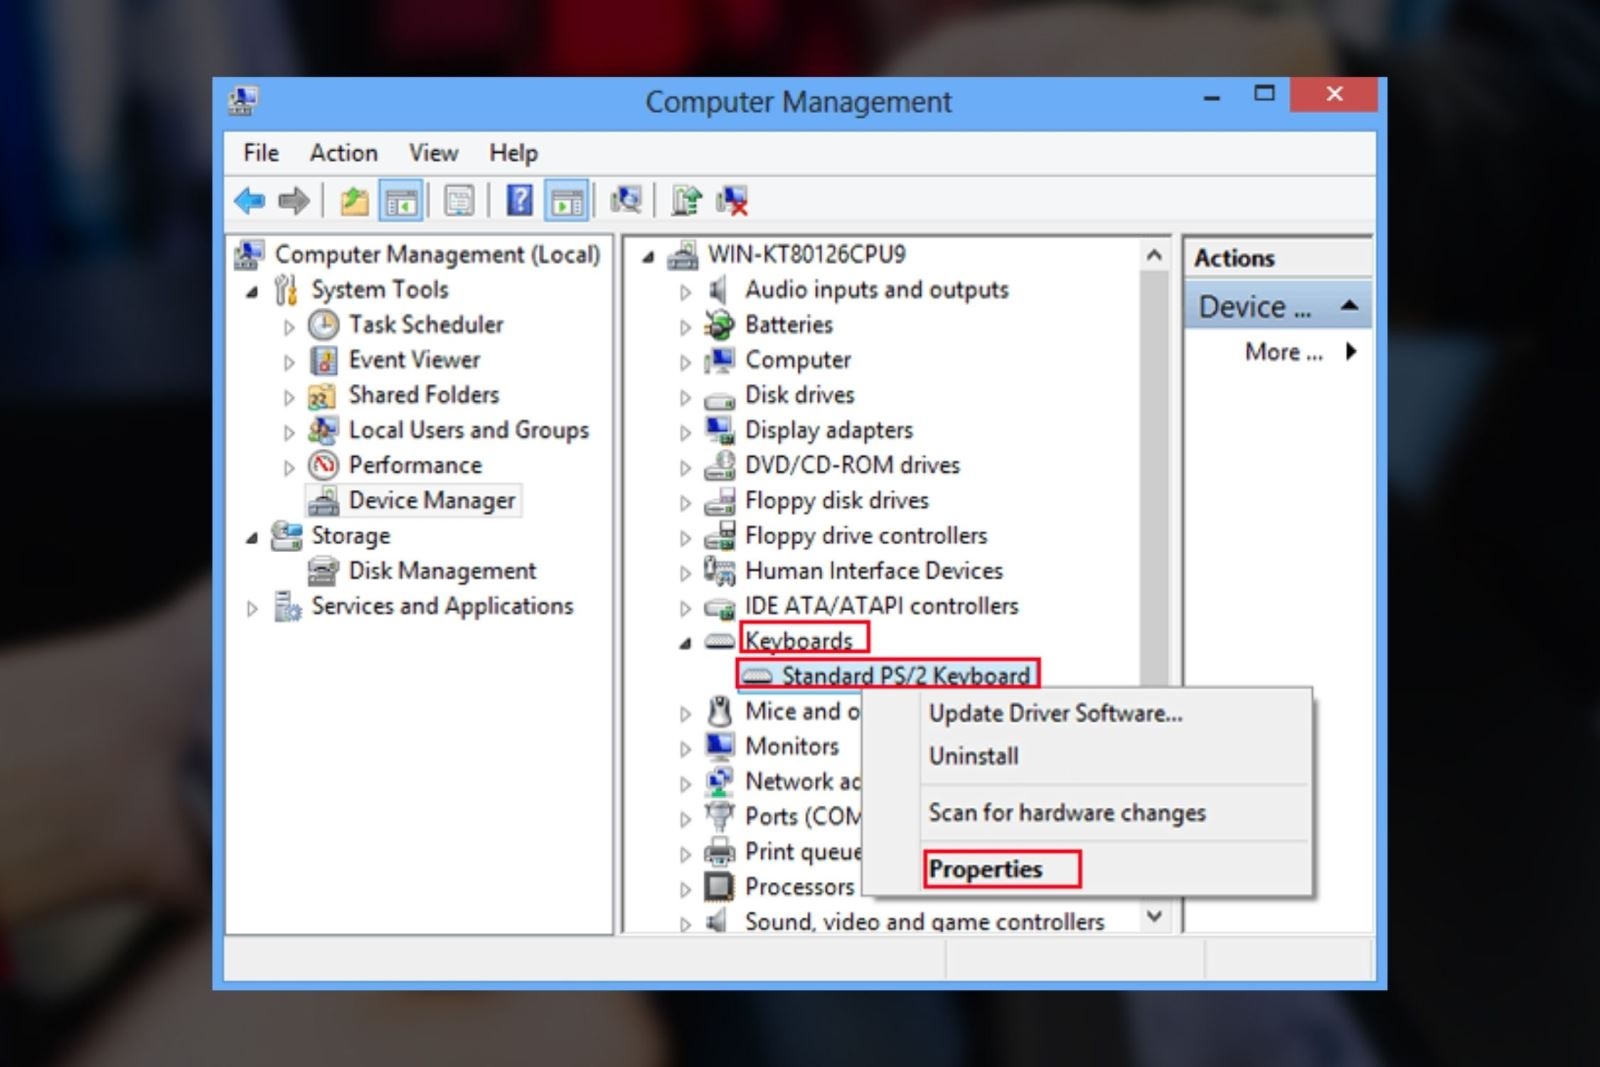Click More Actions in the Actions pane
The height and width of the screenshot is (1067, 1600).
1283,352
